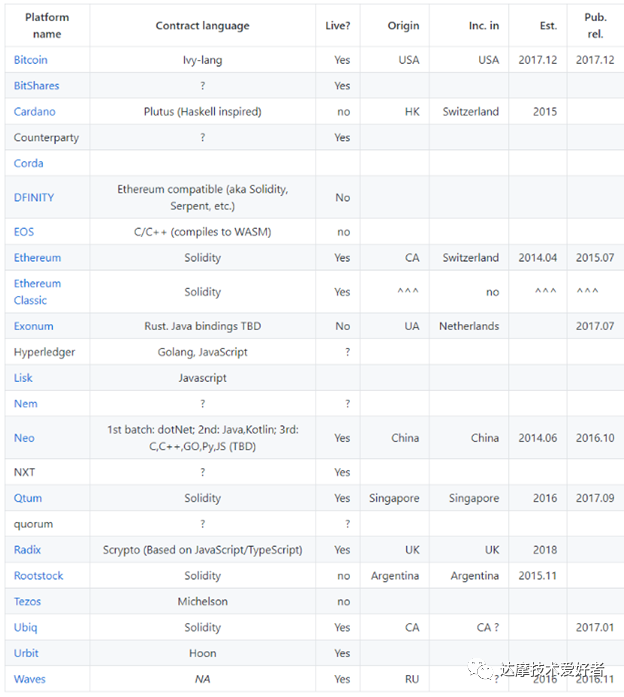Click the Lisk platform link
The width and height of the screenshot is (624, 697).
pyautogui.click(x=23, y=378)
